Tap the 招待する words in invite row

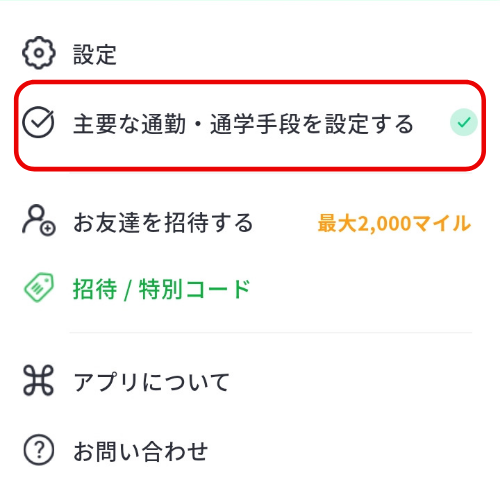tap(209, 222)
